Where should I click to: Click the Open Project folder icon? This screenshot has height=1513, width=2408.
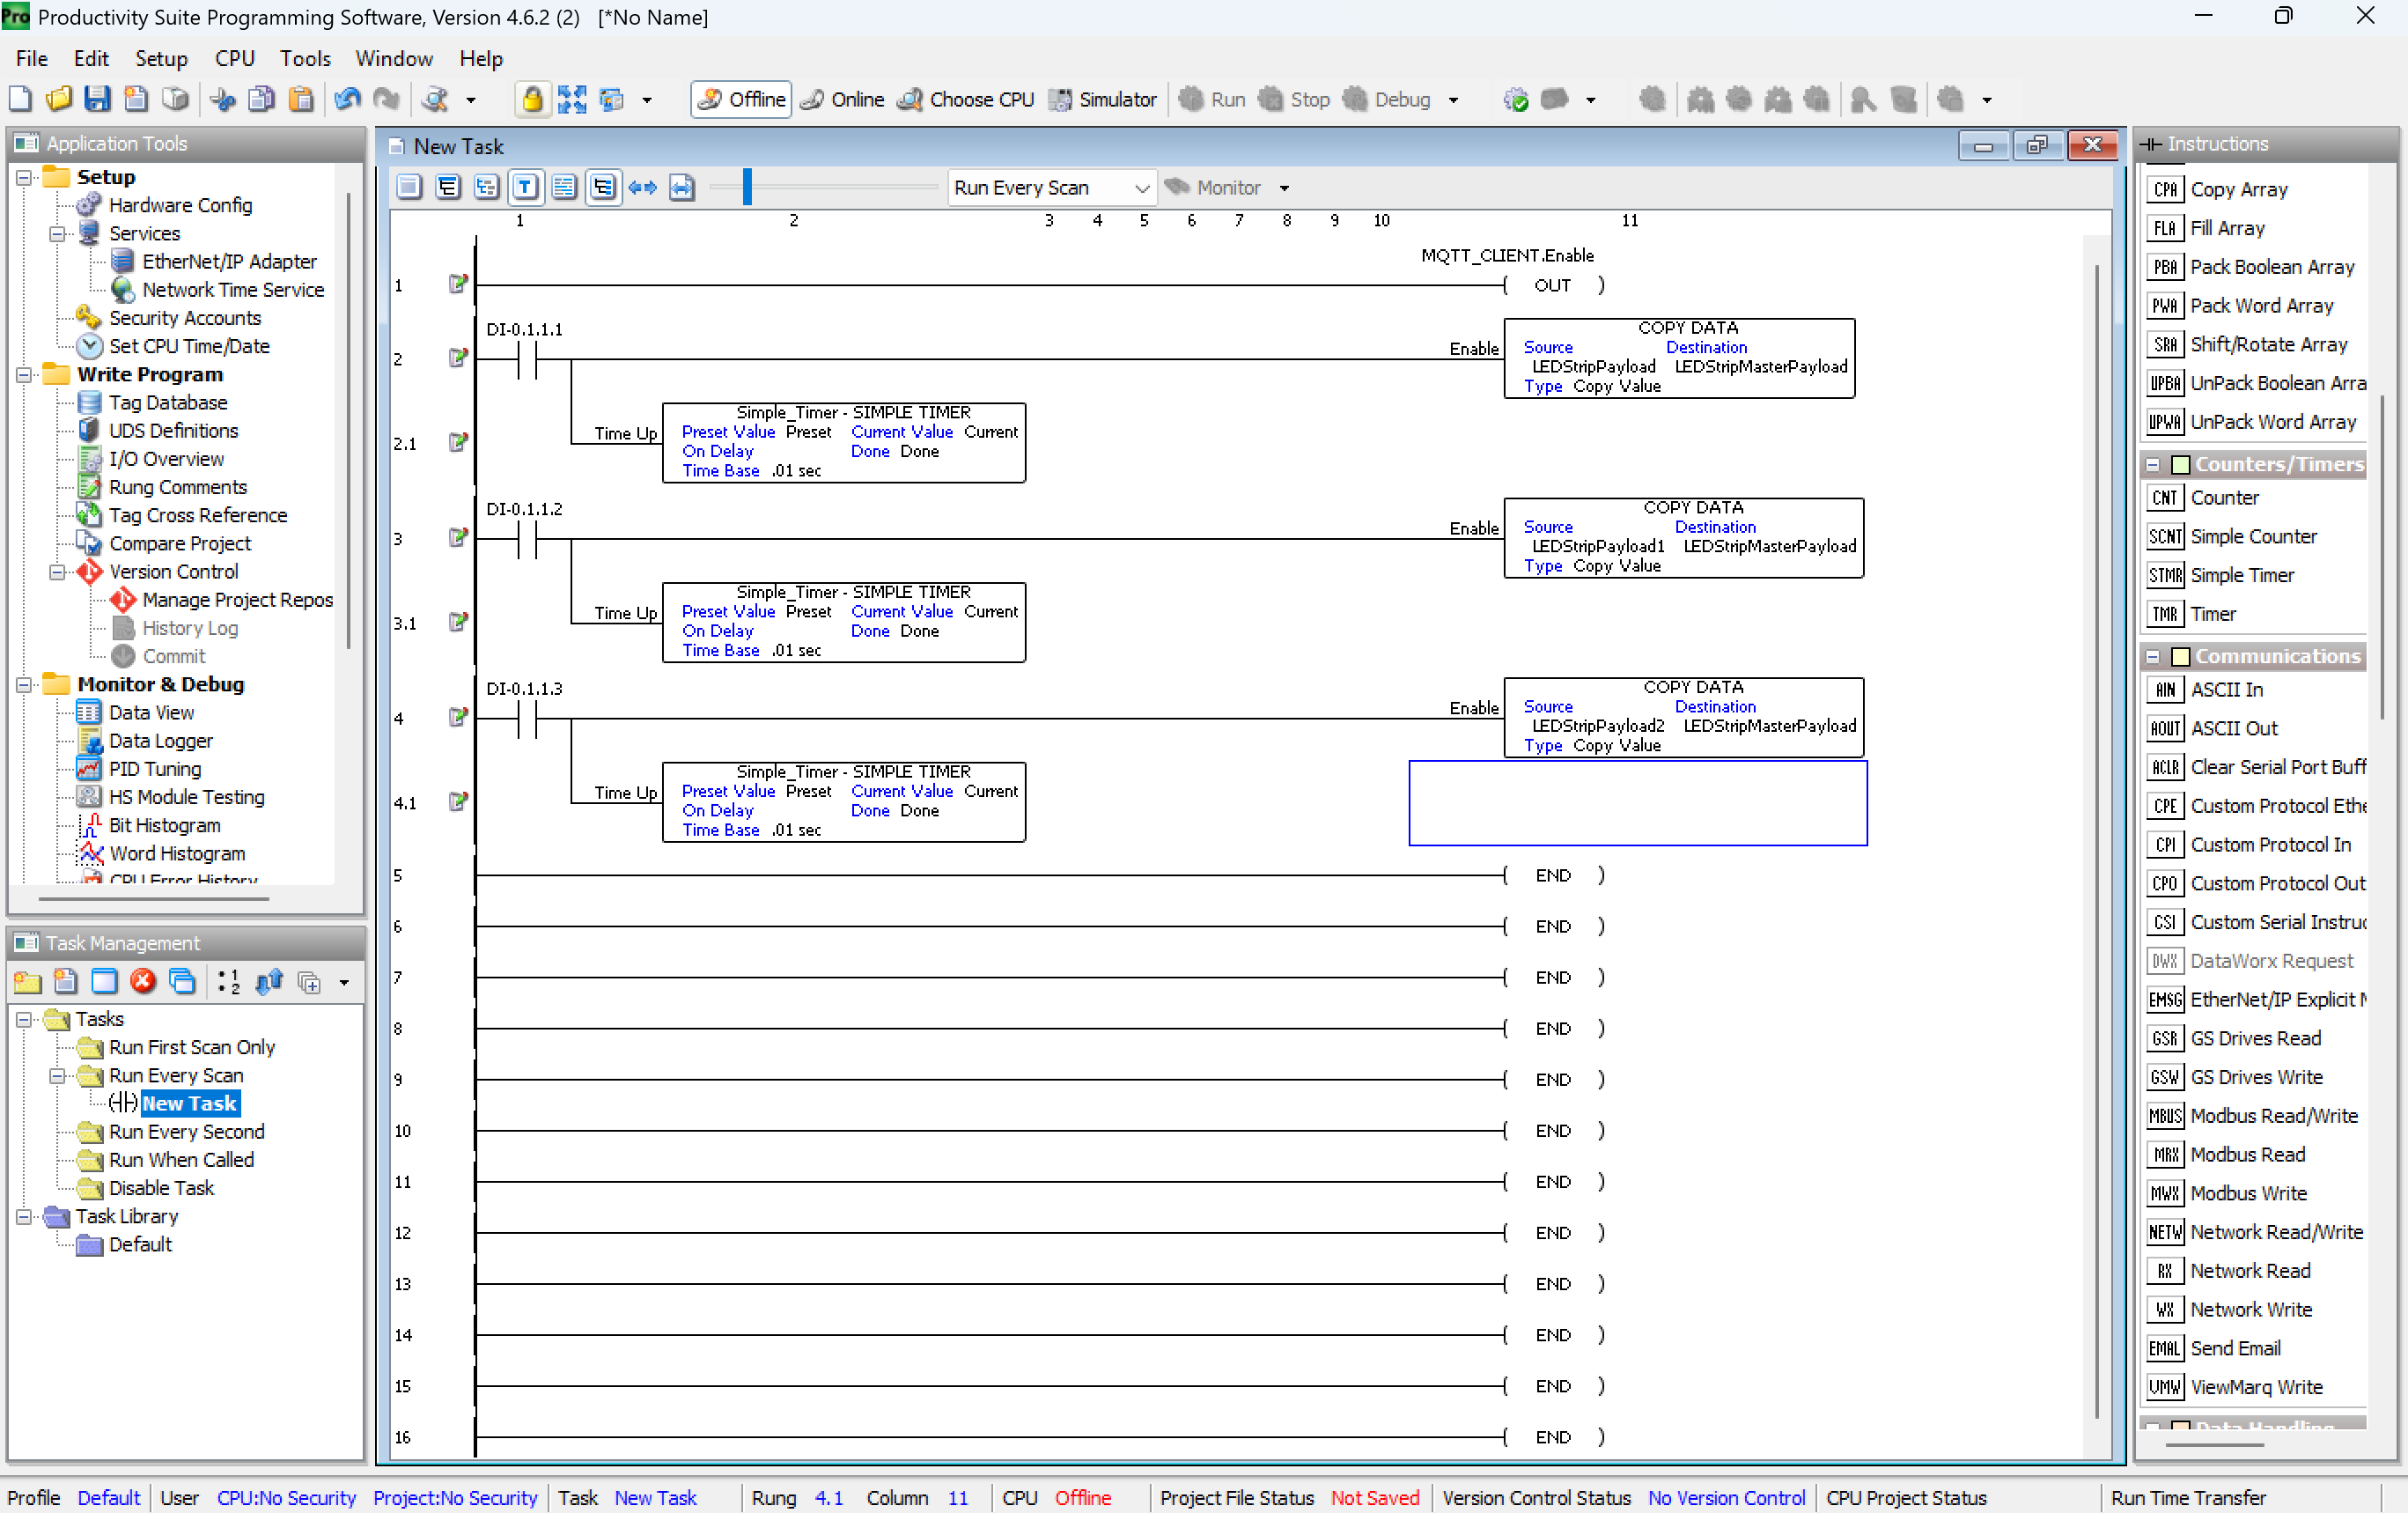[x=59, y=99]
